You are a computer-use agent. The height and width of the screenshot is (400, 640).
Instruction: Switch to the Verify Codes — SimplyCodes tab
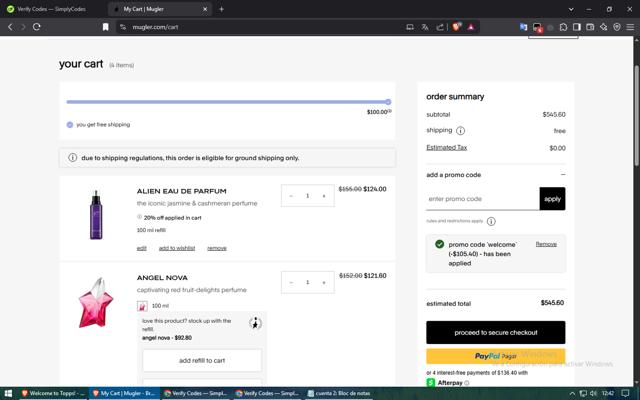tap(53, 9)
